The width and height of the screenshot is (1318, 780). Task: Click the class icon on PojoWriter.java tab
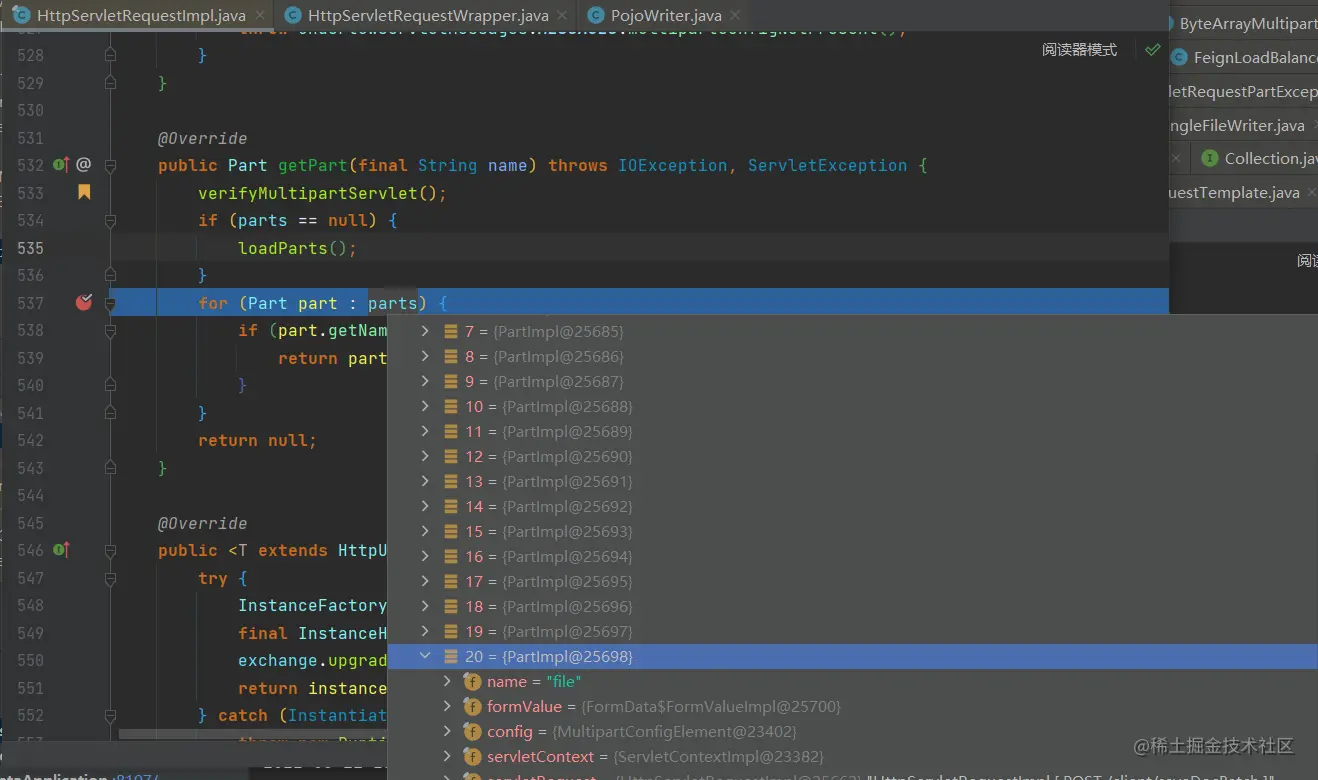[596, 15]
